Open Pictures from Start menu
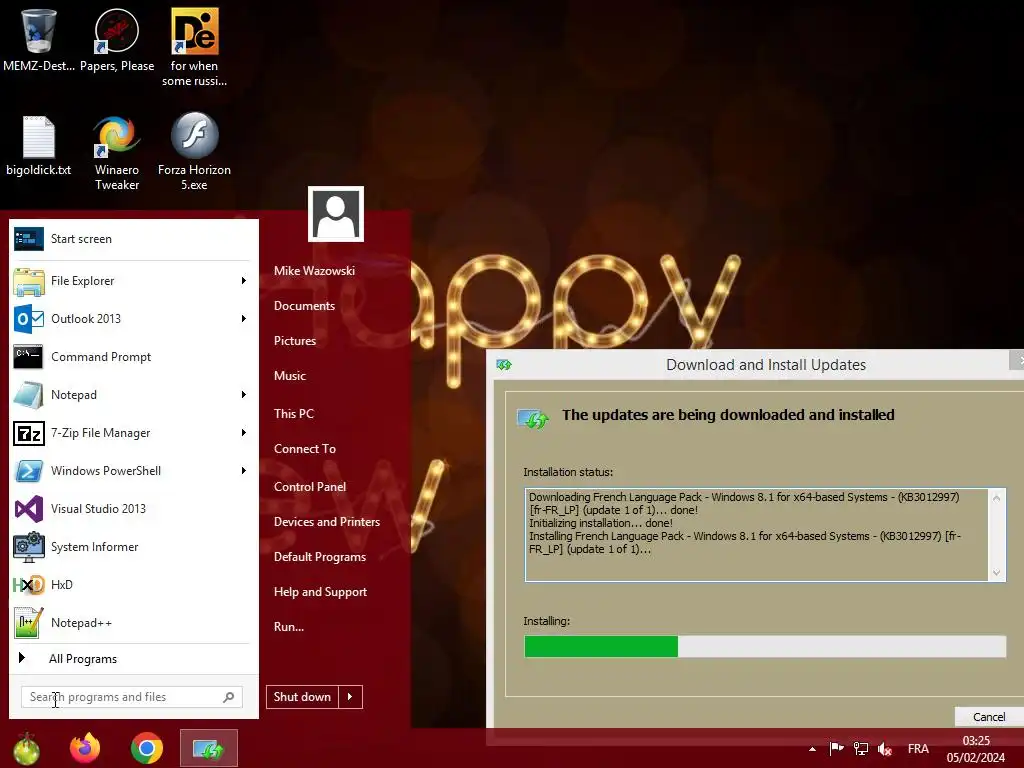The image size is (1024, 768). coord(295,341)
